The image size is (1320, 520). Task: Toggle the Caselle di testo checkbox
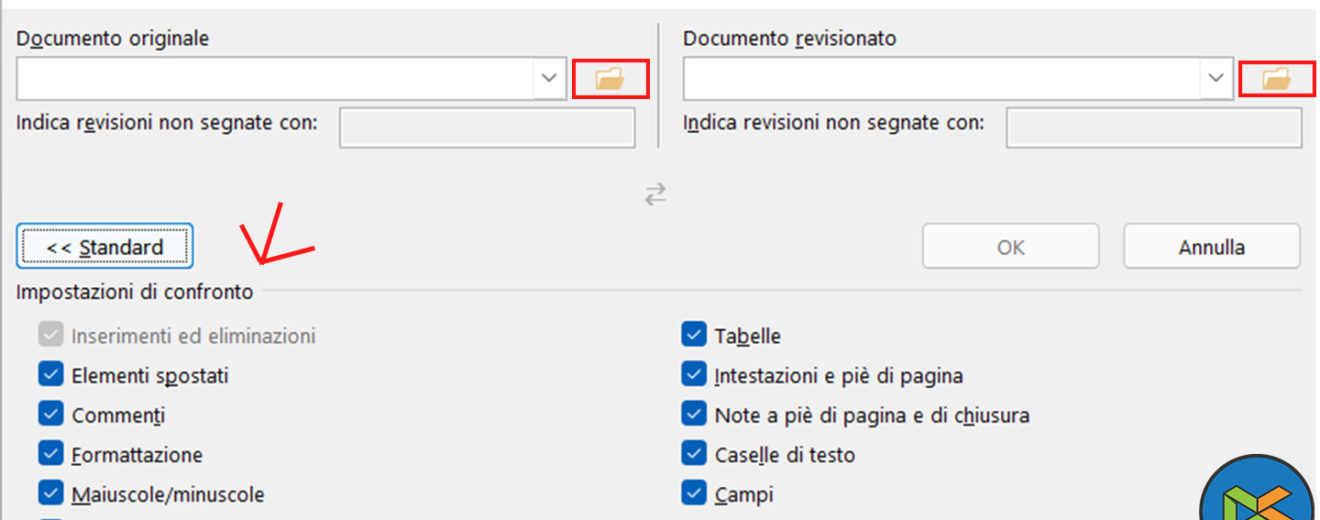694,454
